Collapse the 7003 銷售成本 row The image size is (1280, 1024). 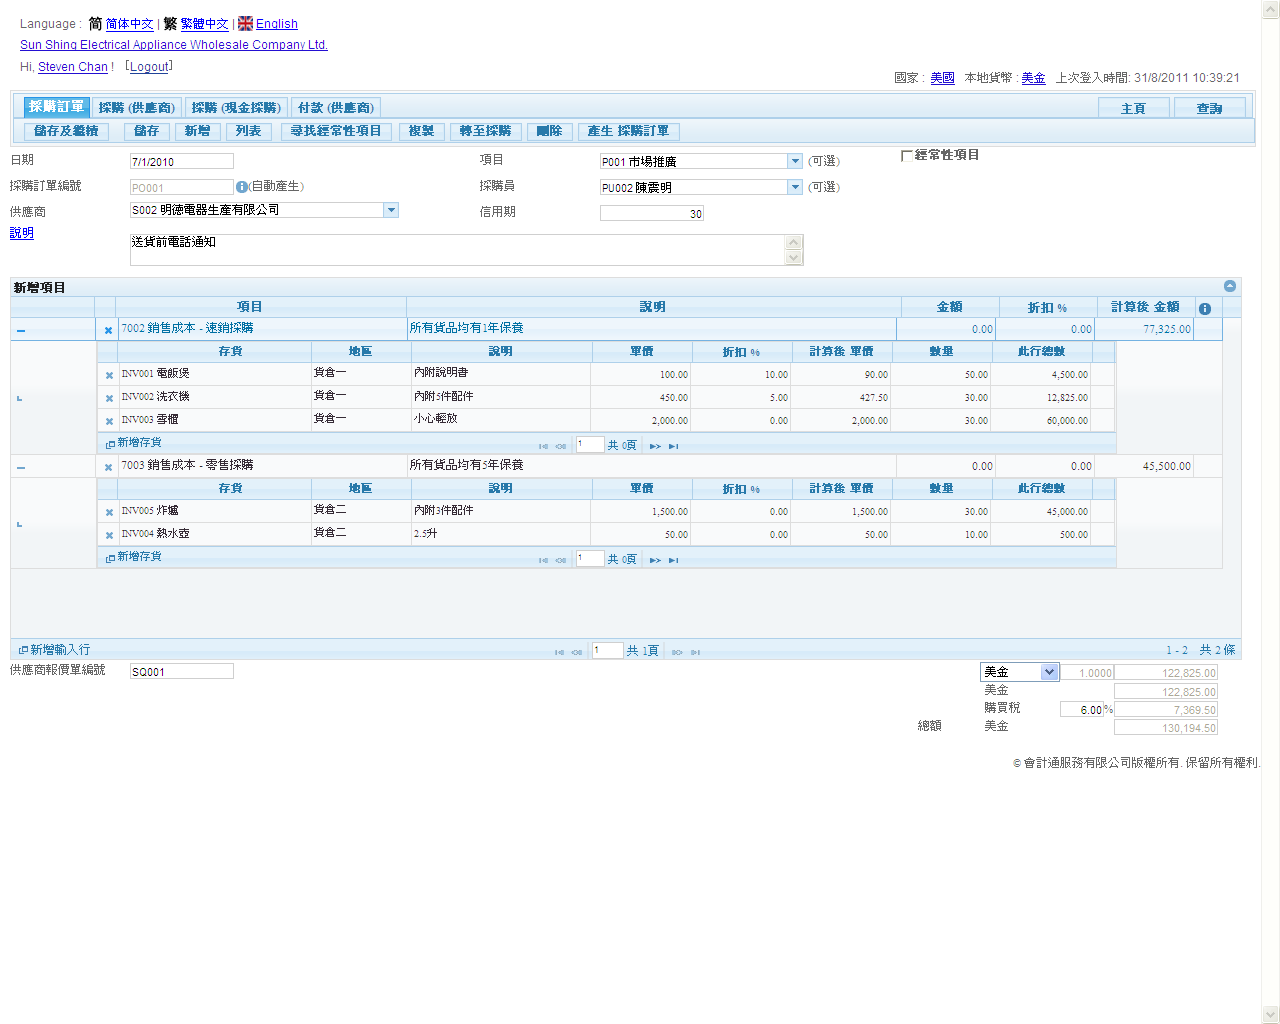click(x=21, y=467)
